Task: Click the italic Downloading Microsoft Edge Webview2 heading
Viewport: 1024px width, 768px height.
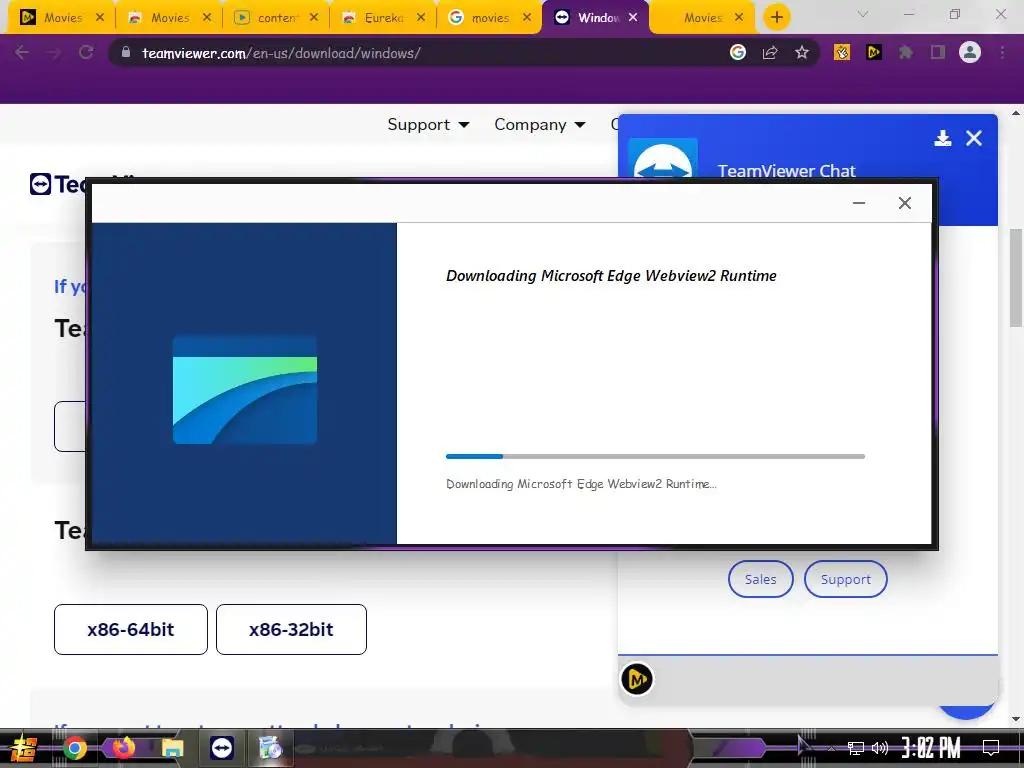Action: [x=611, y=276]
